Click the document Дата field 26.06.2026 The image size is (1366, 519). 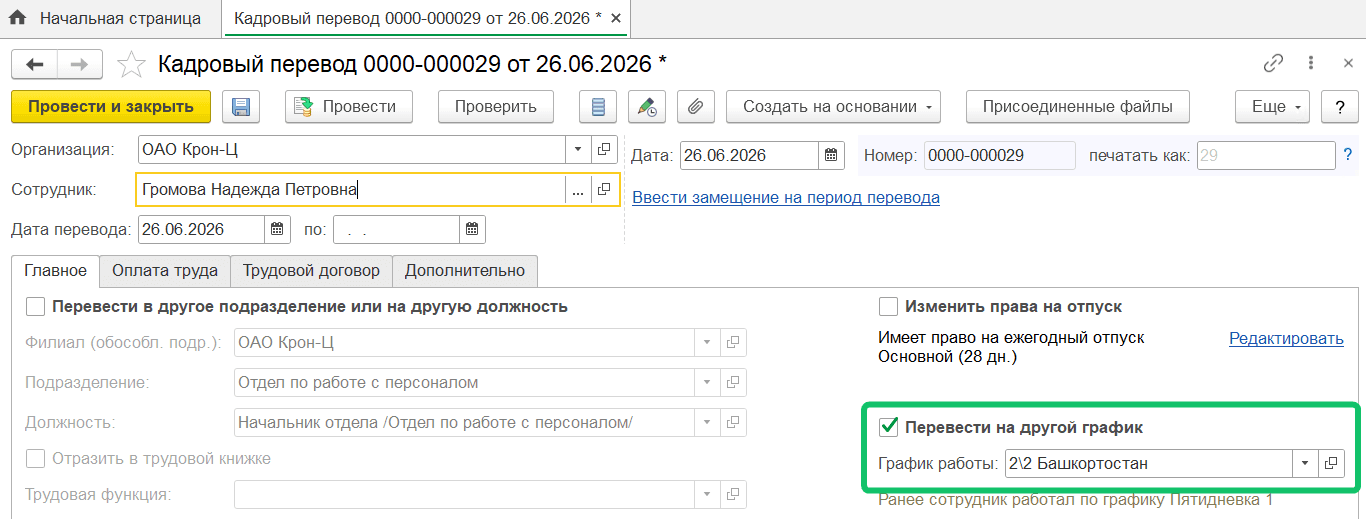coord(749,155)
